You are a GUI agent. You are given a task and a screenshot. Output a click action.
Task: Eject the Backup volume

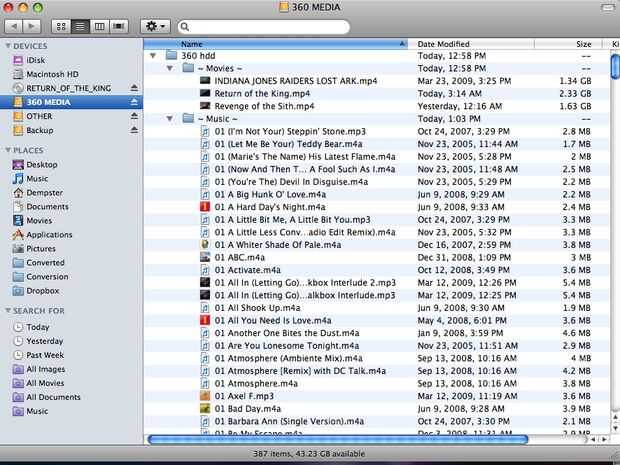click(134, 130)
